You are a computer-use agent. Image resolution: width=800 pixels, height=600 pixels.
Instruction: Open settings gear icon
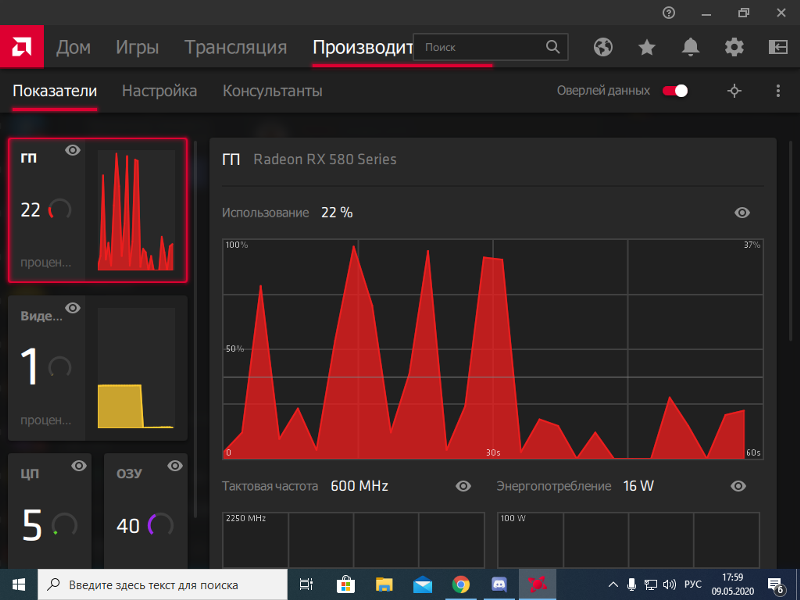click(x=734, y=47)
